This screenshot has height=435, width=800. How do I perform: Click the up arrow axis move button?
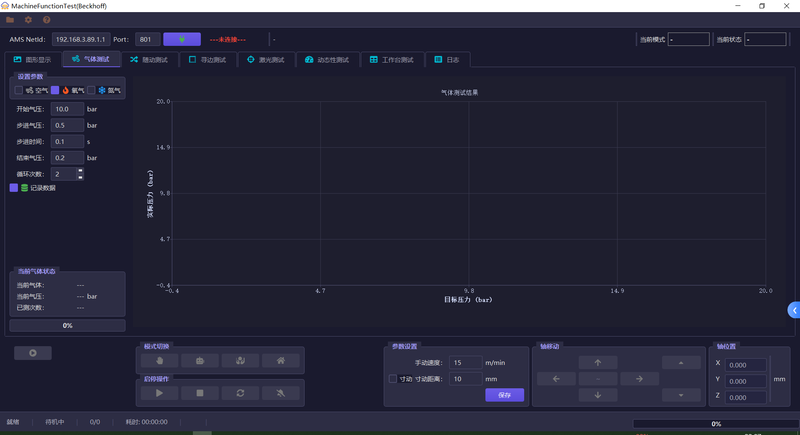(x=598, y=363)
